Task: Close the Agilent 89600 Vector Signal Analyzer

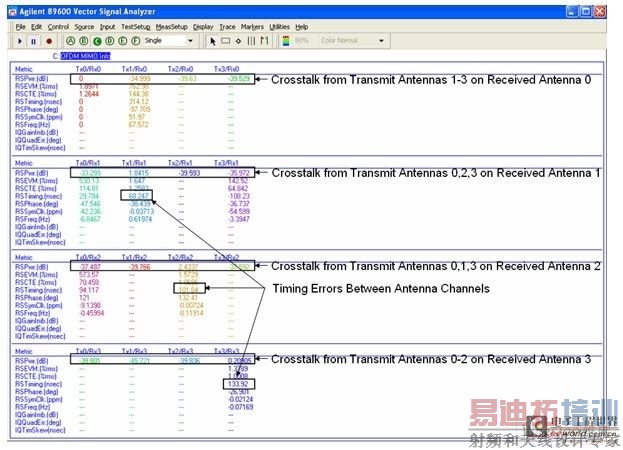Action: (600, 12)
